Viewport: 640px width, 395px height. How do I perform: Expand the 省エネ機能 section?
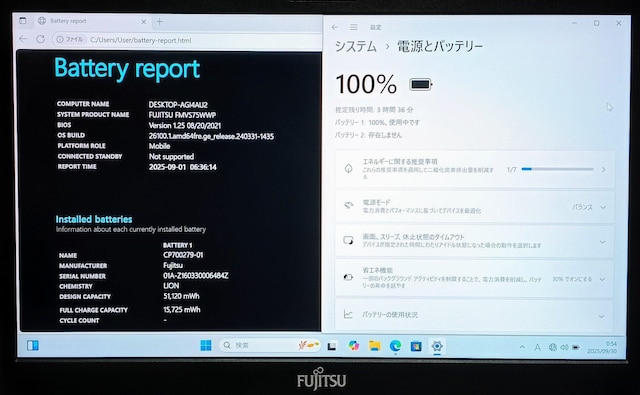tap(475, 279)
